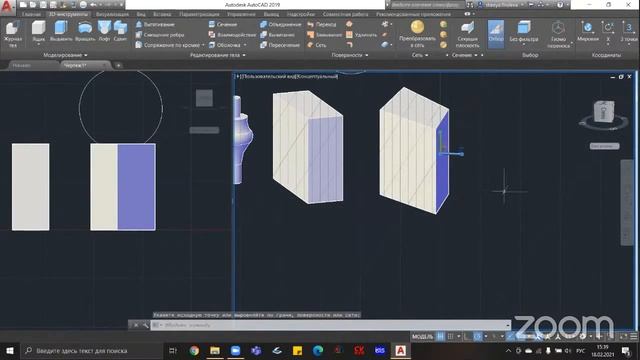Image resolution: width=640 pixels, height=360 pixels.
Task: Select the Выдавить (Extrude) tool
Action: [x=61, y=30]
